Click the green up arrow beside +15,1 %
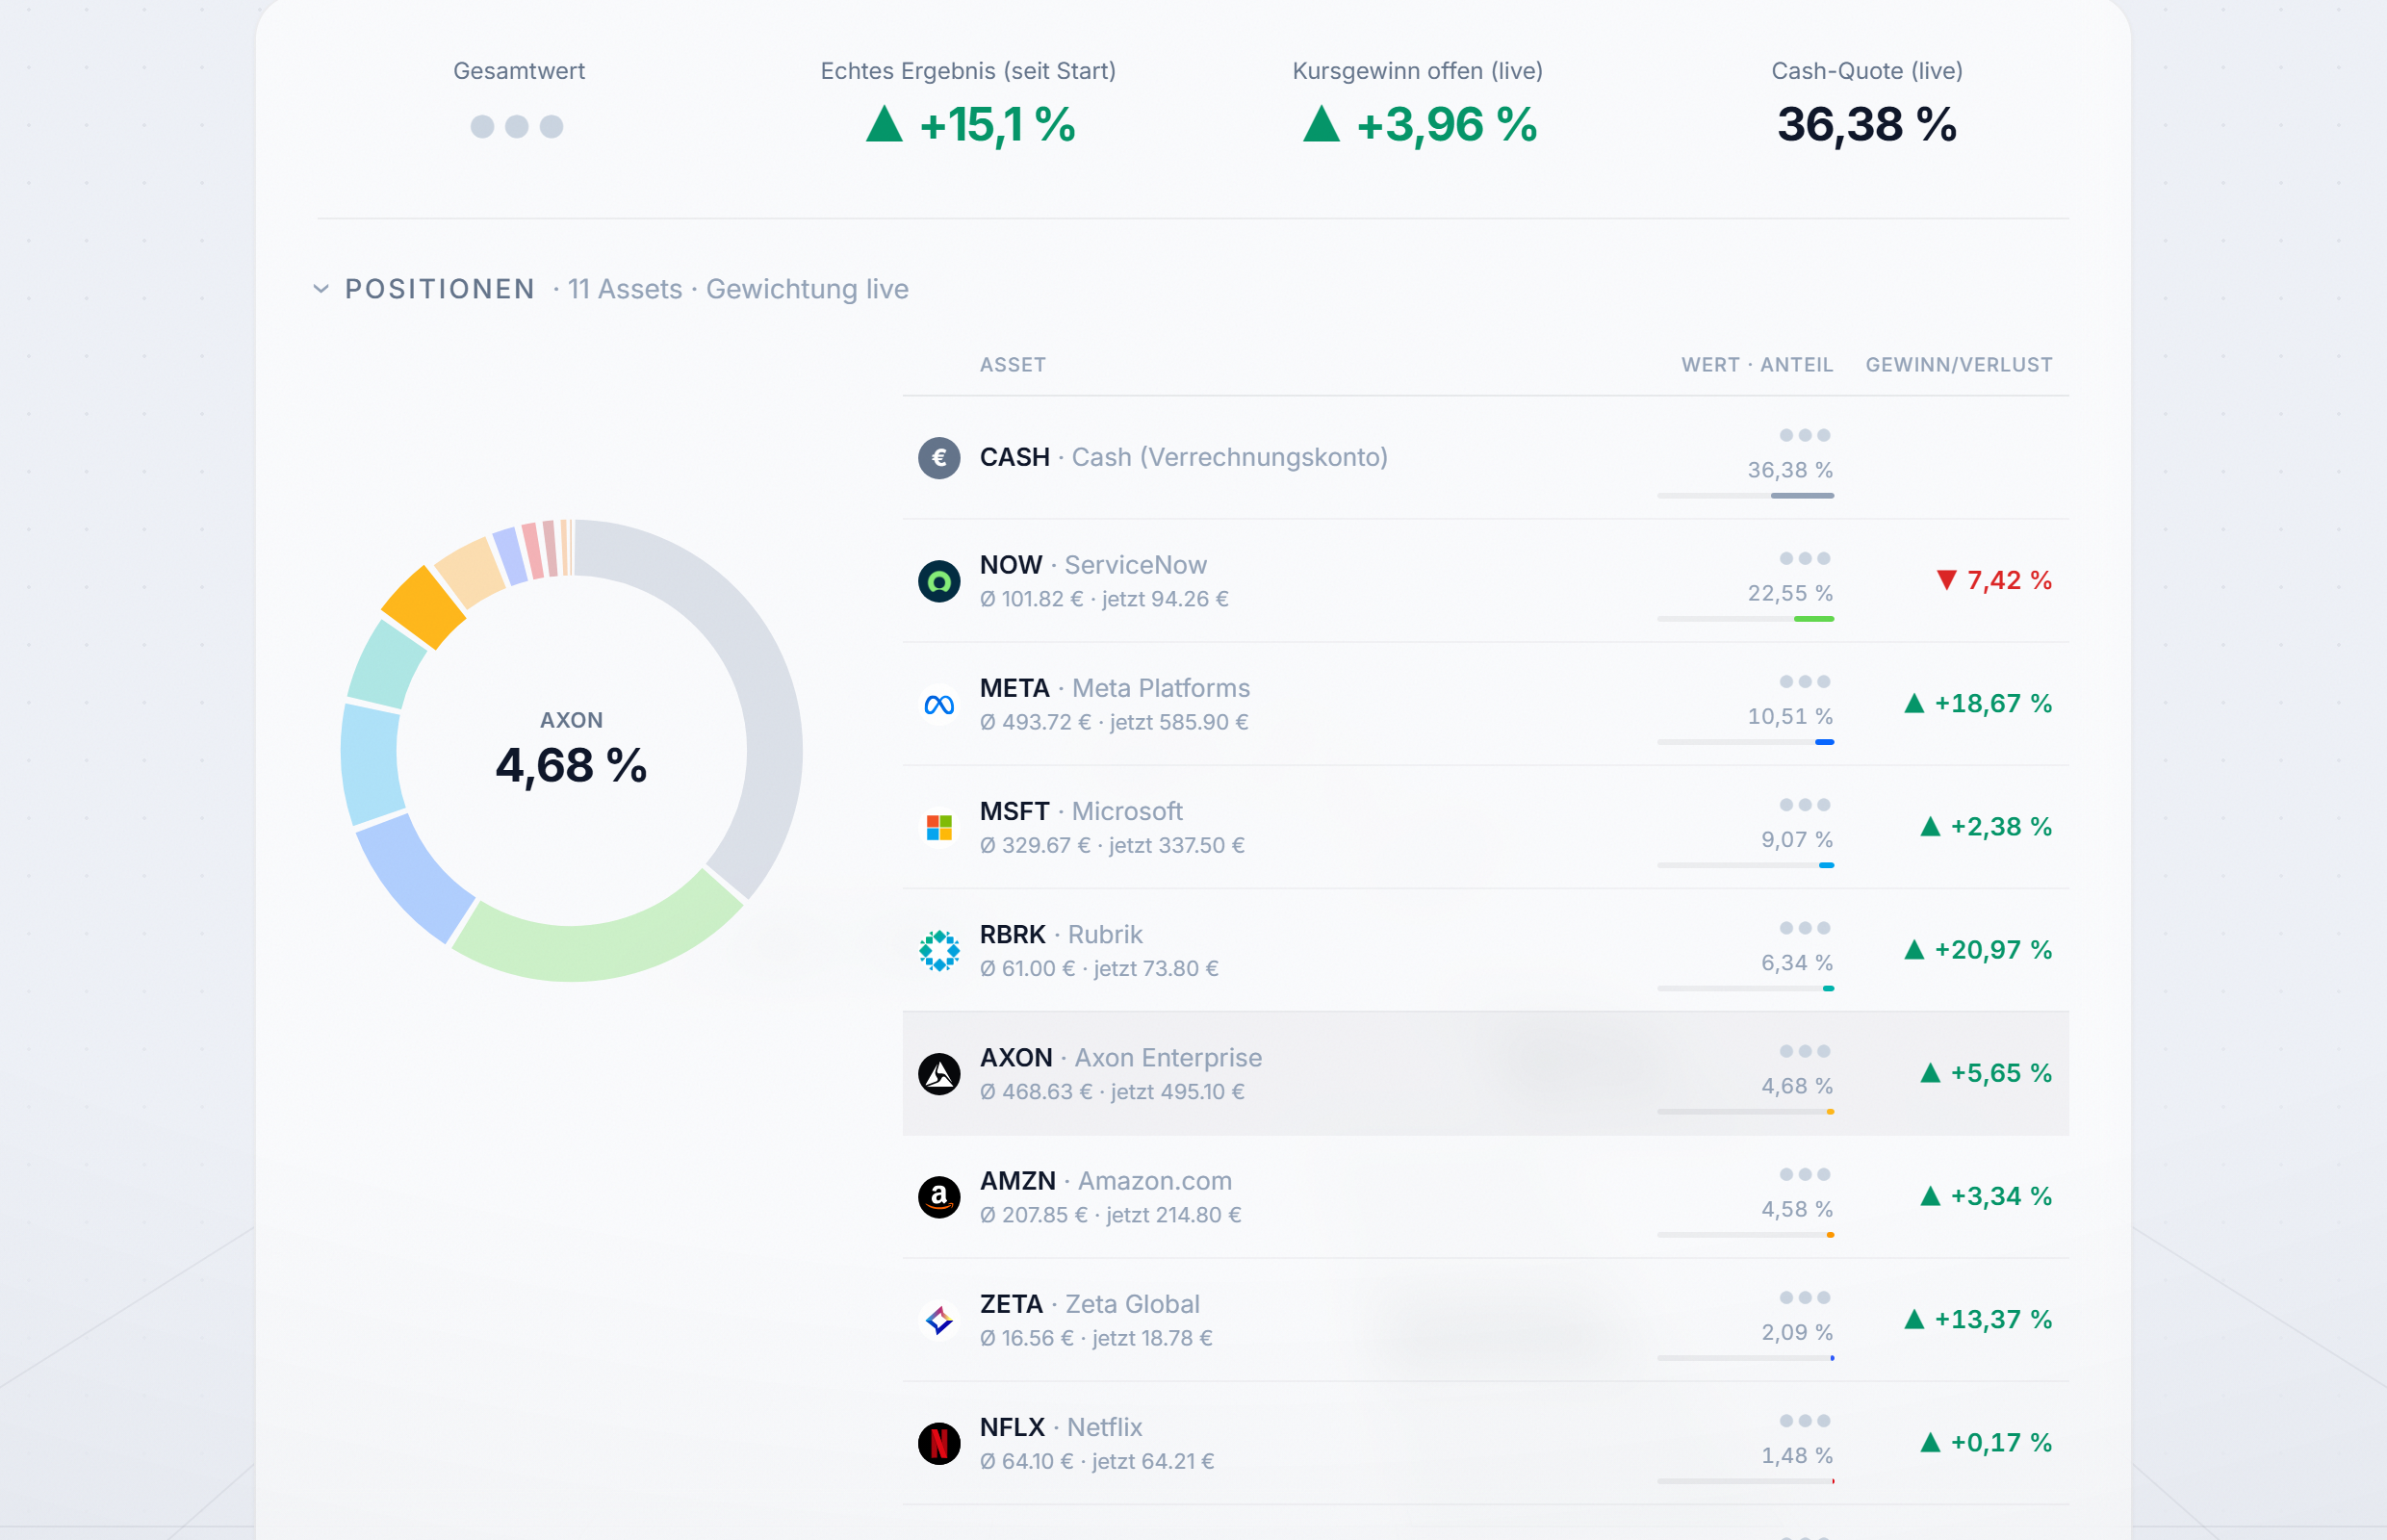 tap(884, 124)
